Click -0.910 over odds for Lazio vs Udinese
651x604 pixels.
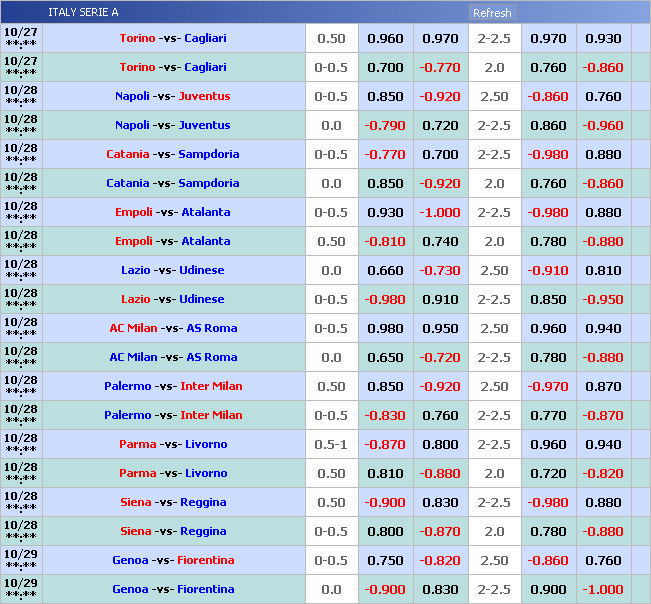[548, 271]
